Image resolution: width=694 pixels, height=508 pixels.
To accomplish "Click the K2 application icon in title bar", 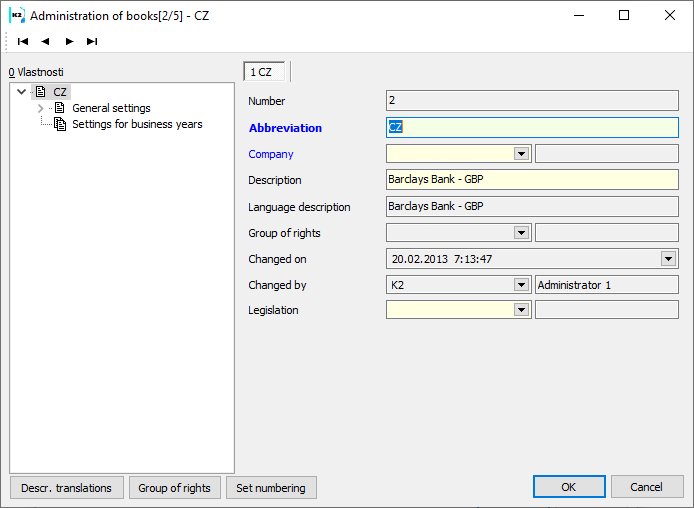I will (x=17, y=16).
